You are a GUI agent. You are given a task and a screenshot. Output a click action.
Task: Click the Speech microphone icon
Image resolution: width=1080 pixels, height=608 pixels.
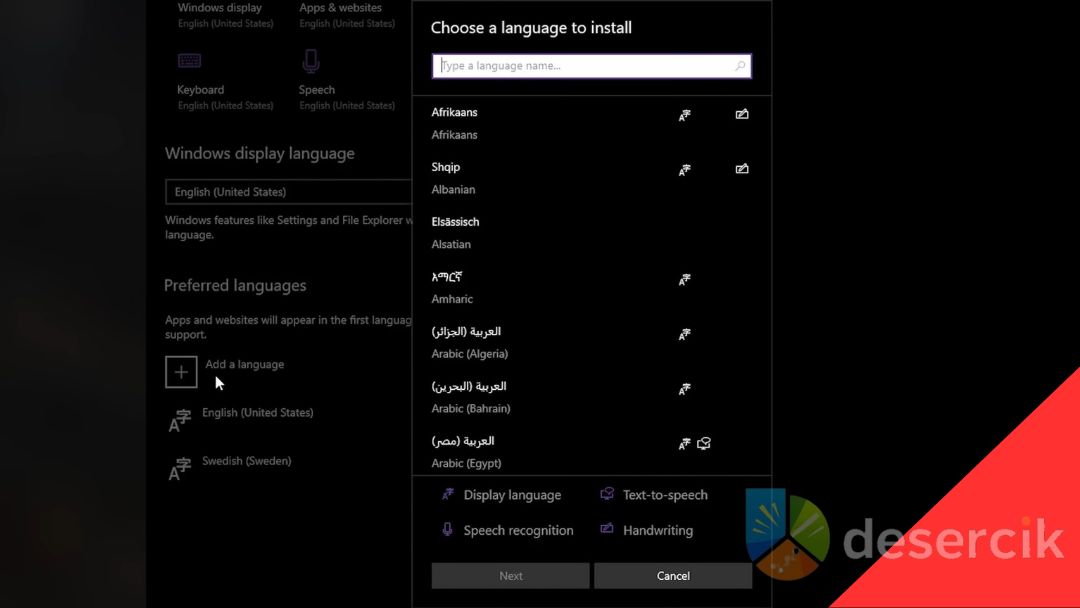pos(310,62)
